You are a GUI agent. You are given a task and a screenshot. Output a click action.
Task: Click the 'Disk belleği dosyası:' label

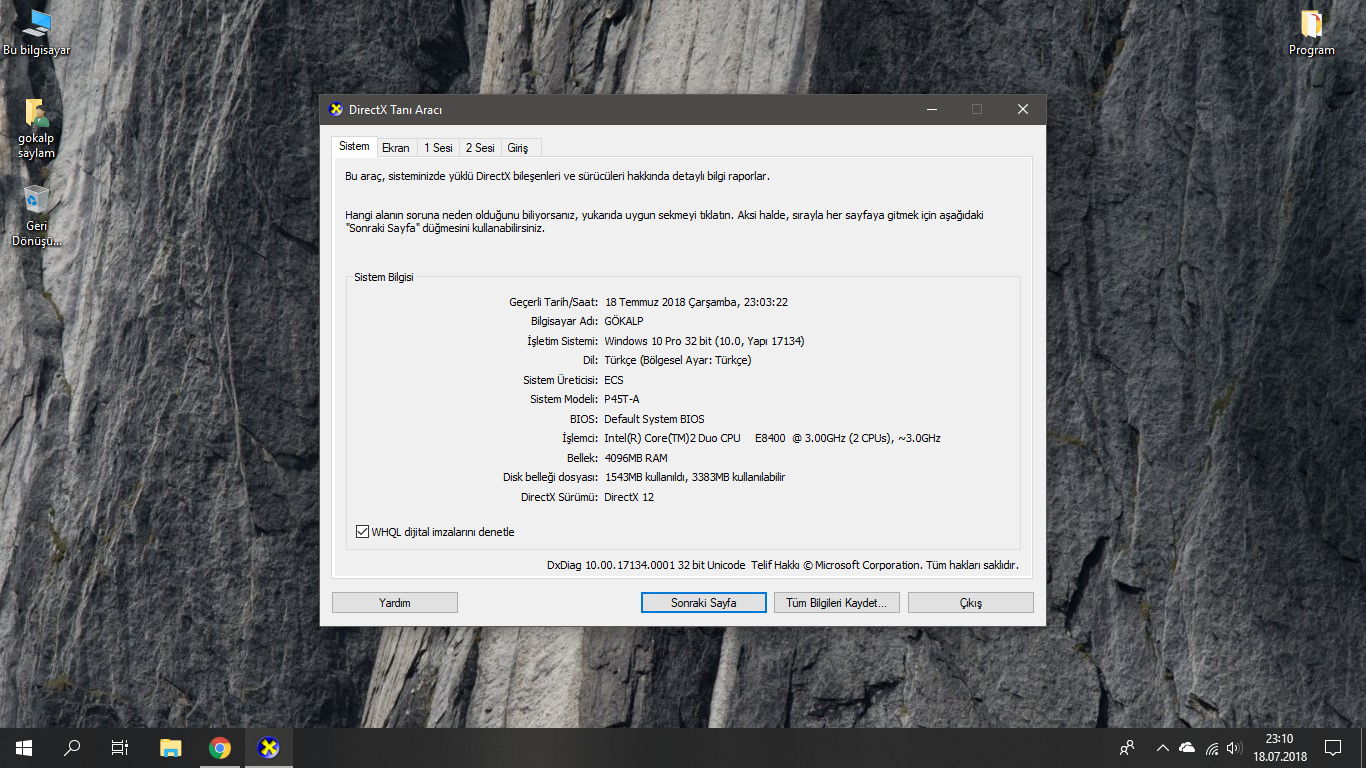point(551,477)
